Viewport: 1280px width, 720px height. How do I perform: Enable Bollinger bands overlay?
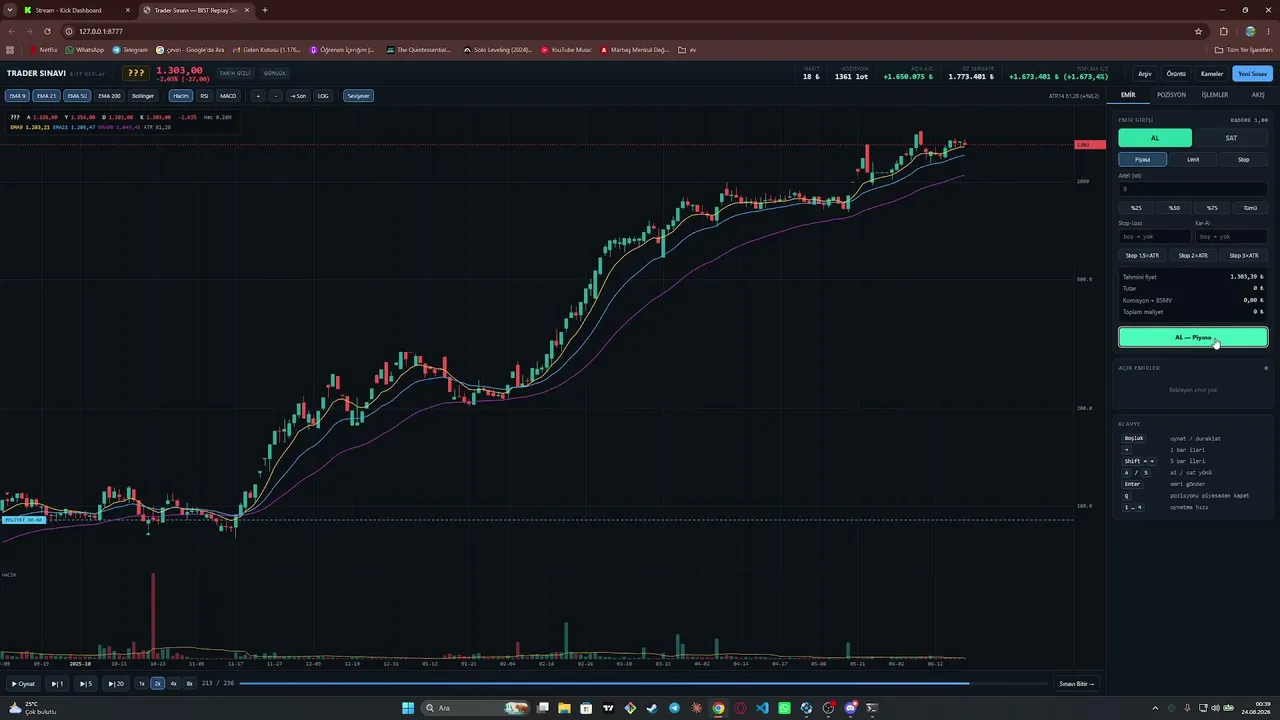pyautogui.click(x=143, y=96)
